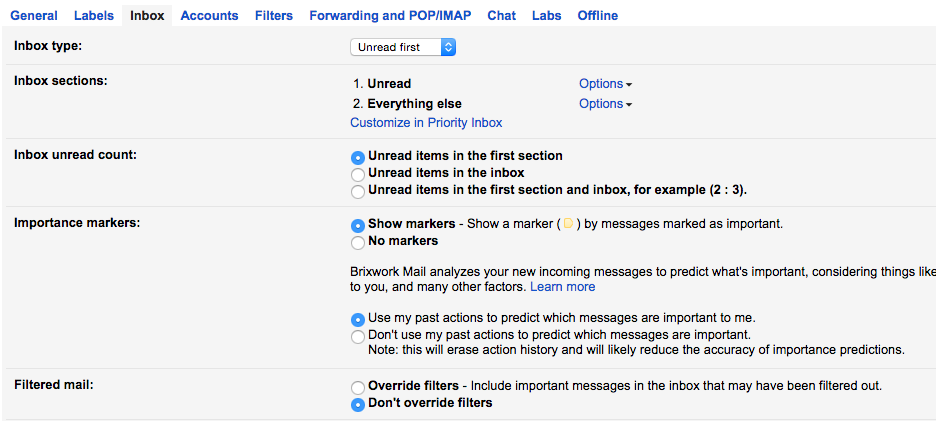
Task: Expand Options for Everything else section
Action: 605,104
